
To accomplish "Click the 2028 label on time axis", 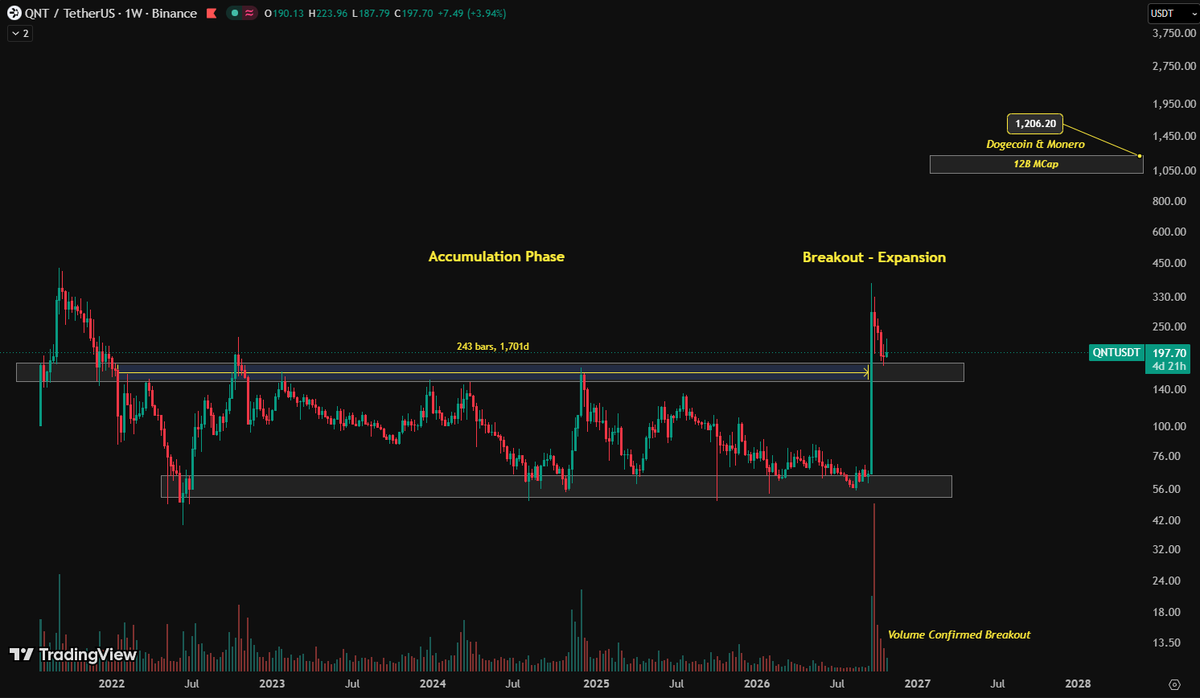I will tap(1078, 684).
